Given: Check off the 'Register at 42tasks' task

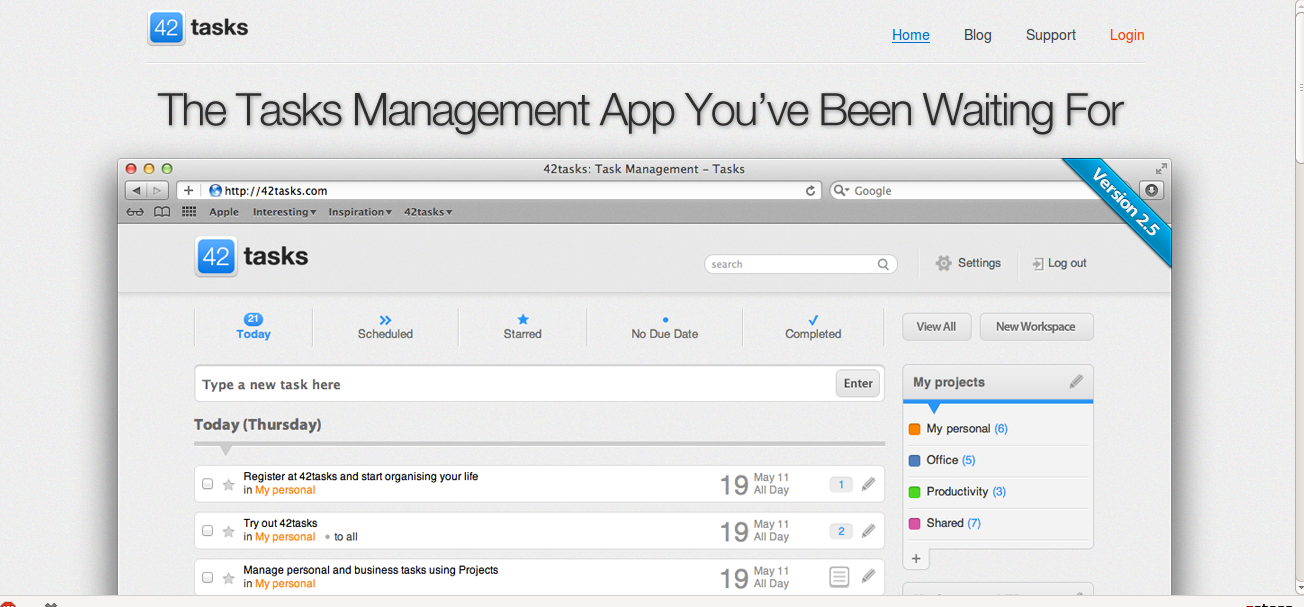Looking at the screenshot, I should [208, 484].
